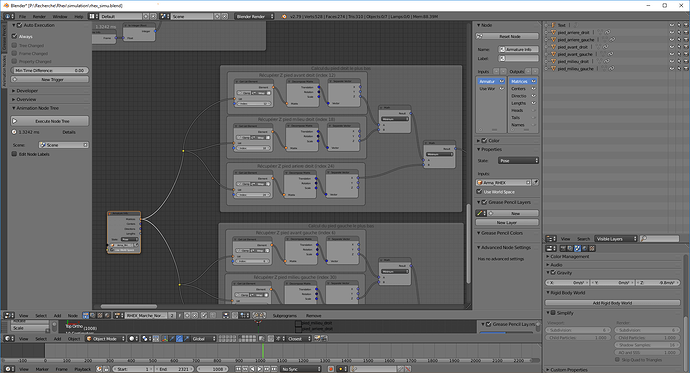Click the pied_avant_droit mesh object icon
Screen dimensions: 690x373
pos(554,47)
